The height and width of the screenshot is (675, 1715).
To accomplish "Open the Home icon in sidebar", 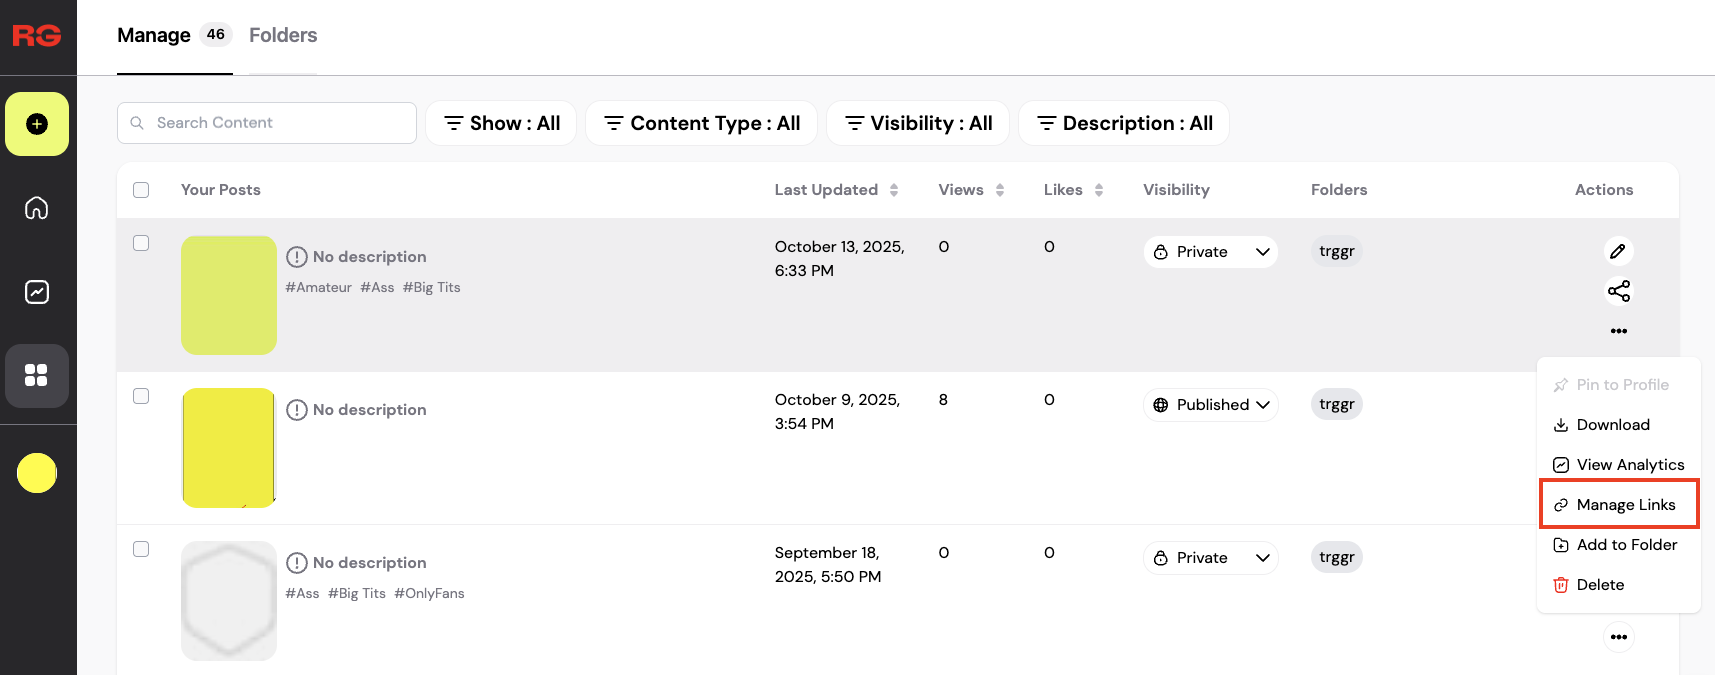I will coord(37,208).
